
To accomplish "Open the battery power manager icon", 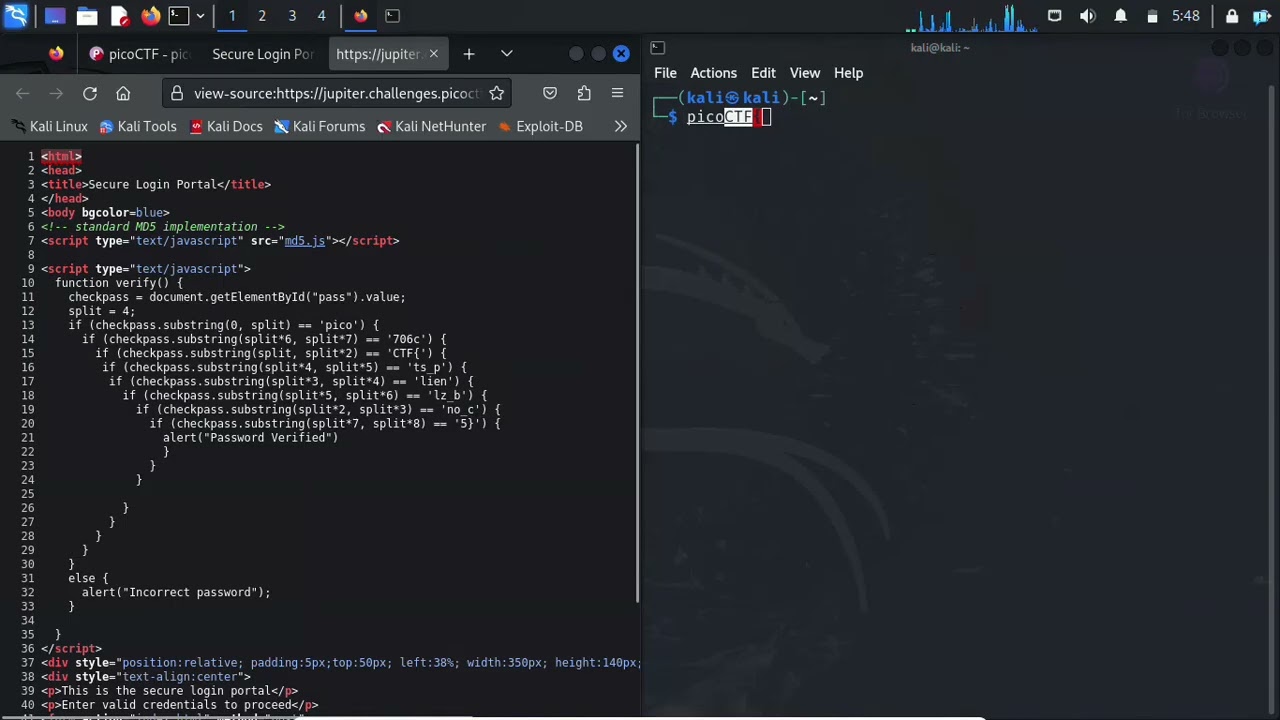I will (x=1152, y=16).
